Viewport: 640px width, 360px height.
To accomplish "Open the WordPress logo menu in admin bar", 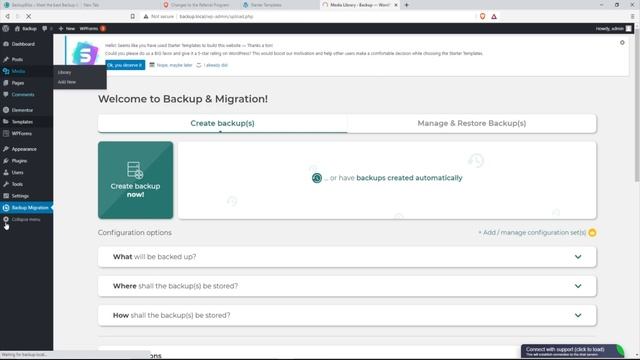I will (x=6, y=29).
